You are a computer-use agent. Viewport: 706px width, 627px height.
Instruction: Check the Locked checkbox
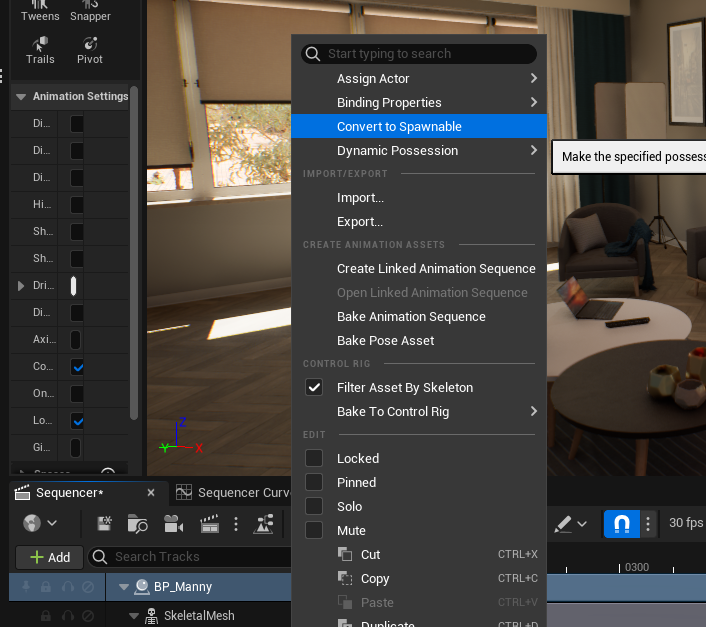(314, 458)
